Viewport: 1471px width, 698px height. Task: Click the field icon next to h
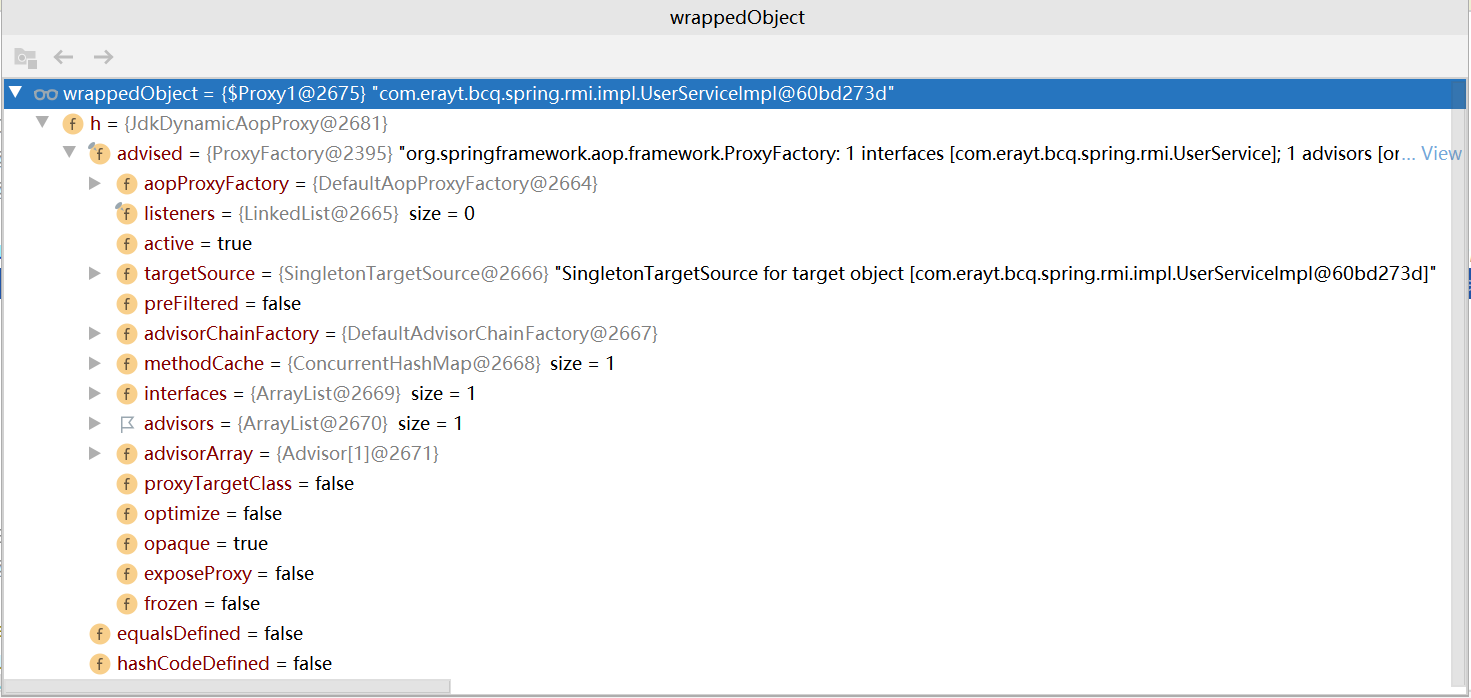[73, 124]
